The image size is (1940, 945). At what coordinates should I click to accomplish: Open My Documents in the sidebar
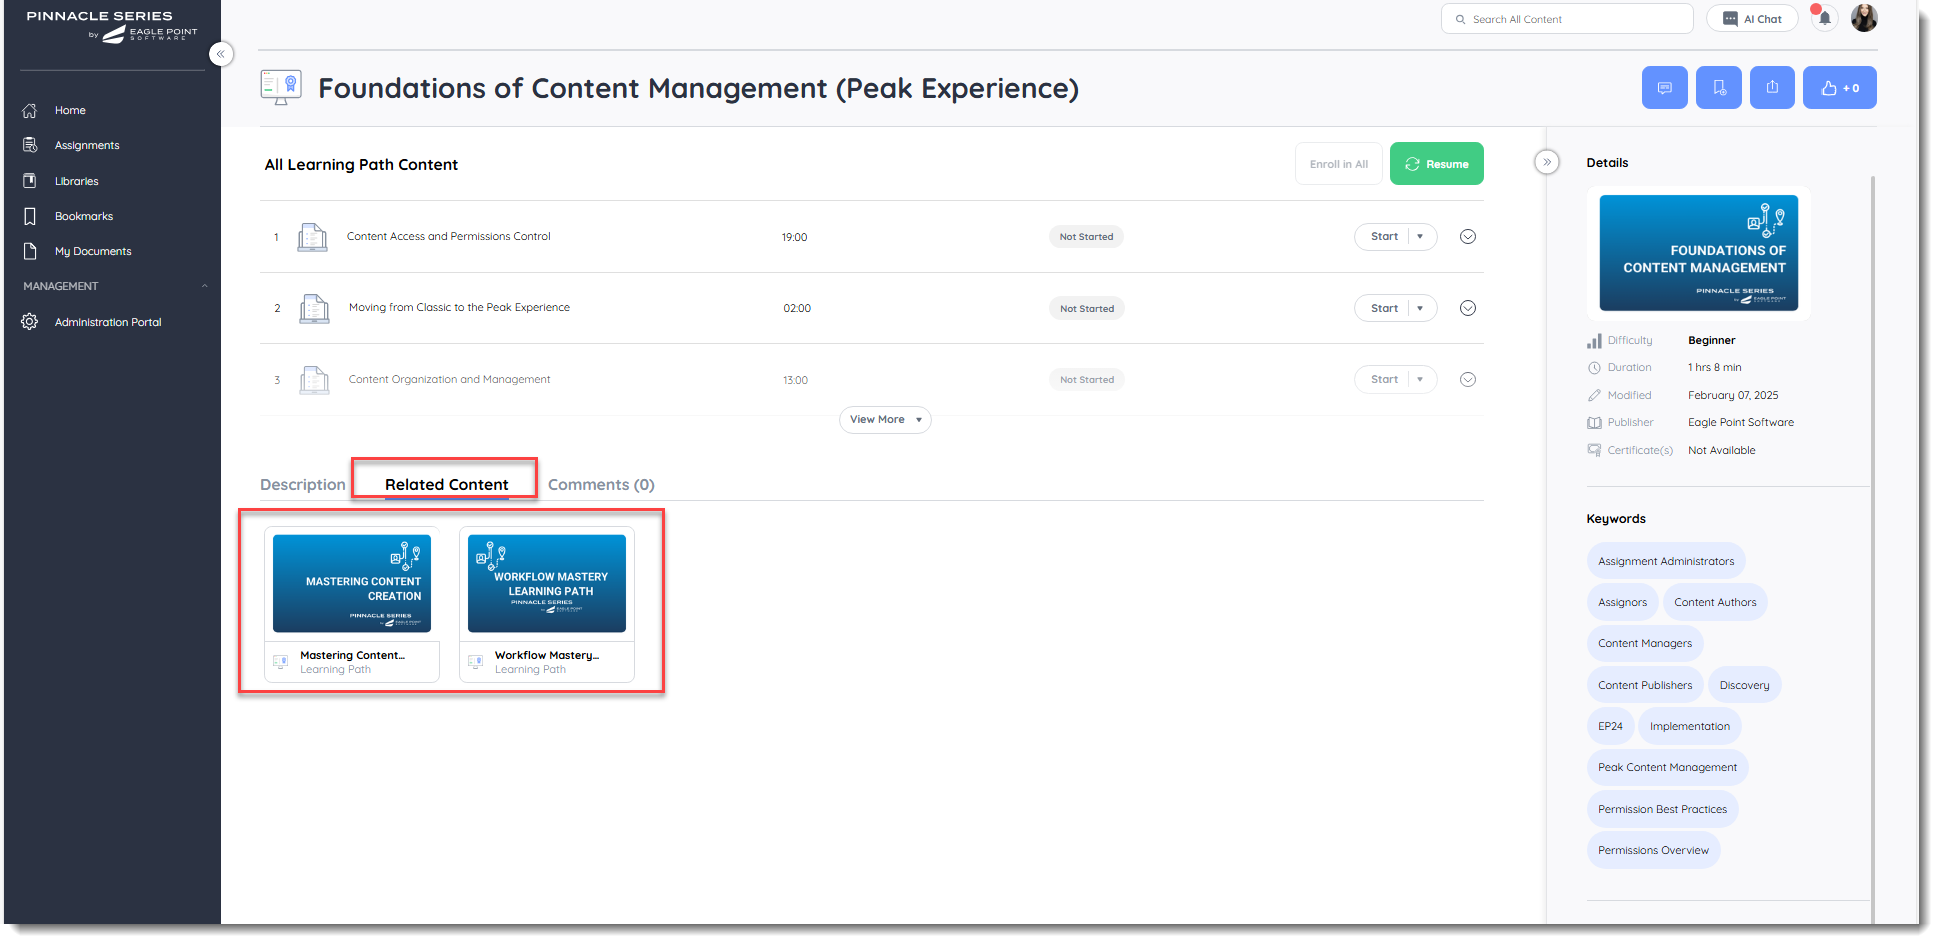point(93,251)
